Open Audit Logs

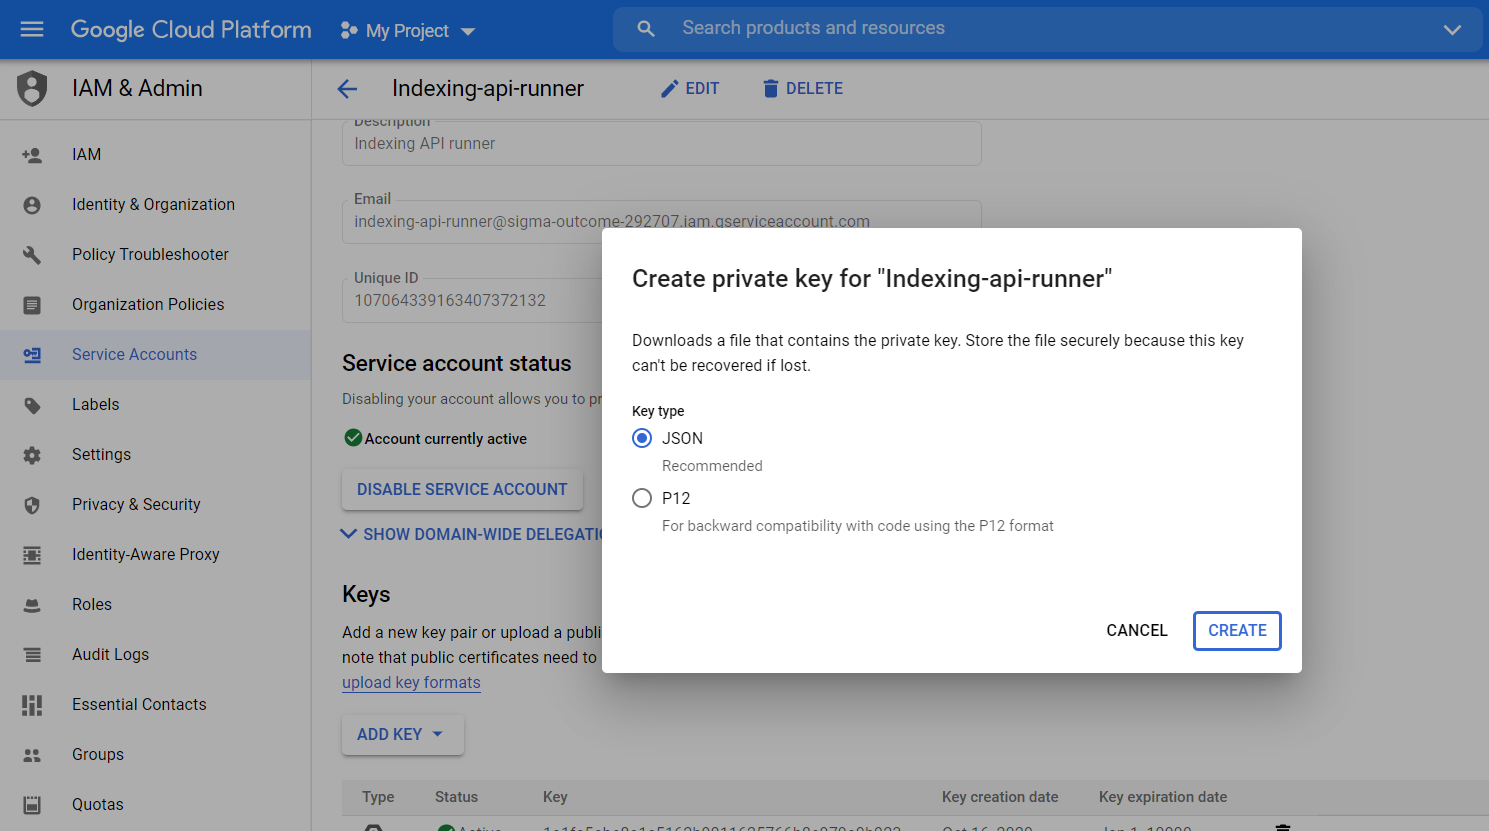(110, 654)
